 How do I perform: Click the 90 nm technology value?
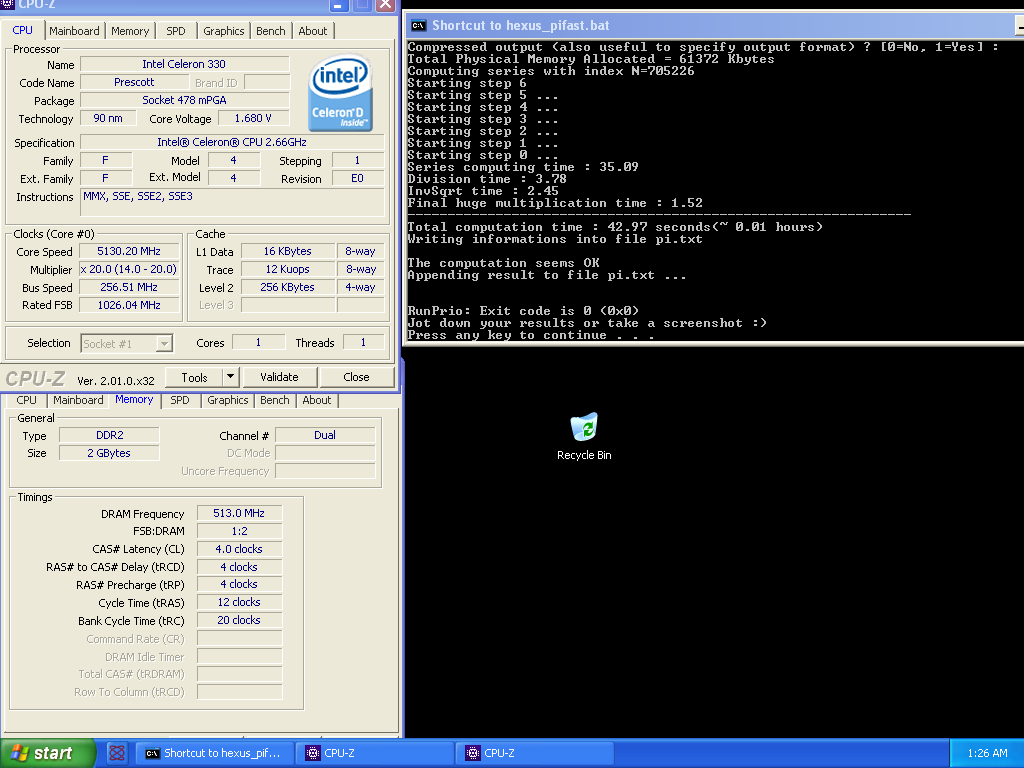tap(108, 118)
